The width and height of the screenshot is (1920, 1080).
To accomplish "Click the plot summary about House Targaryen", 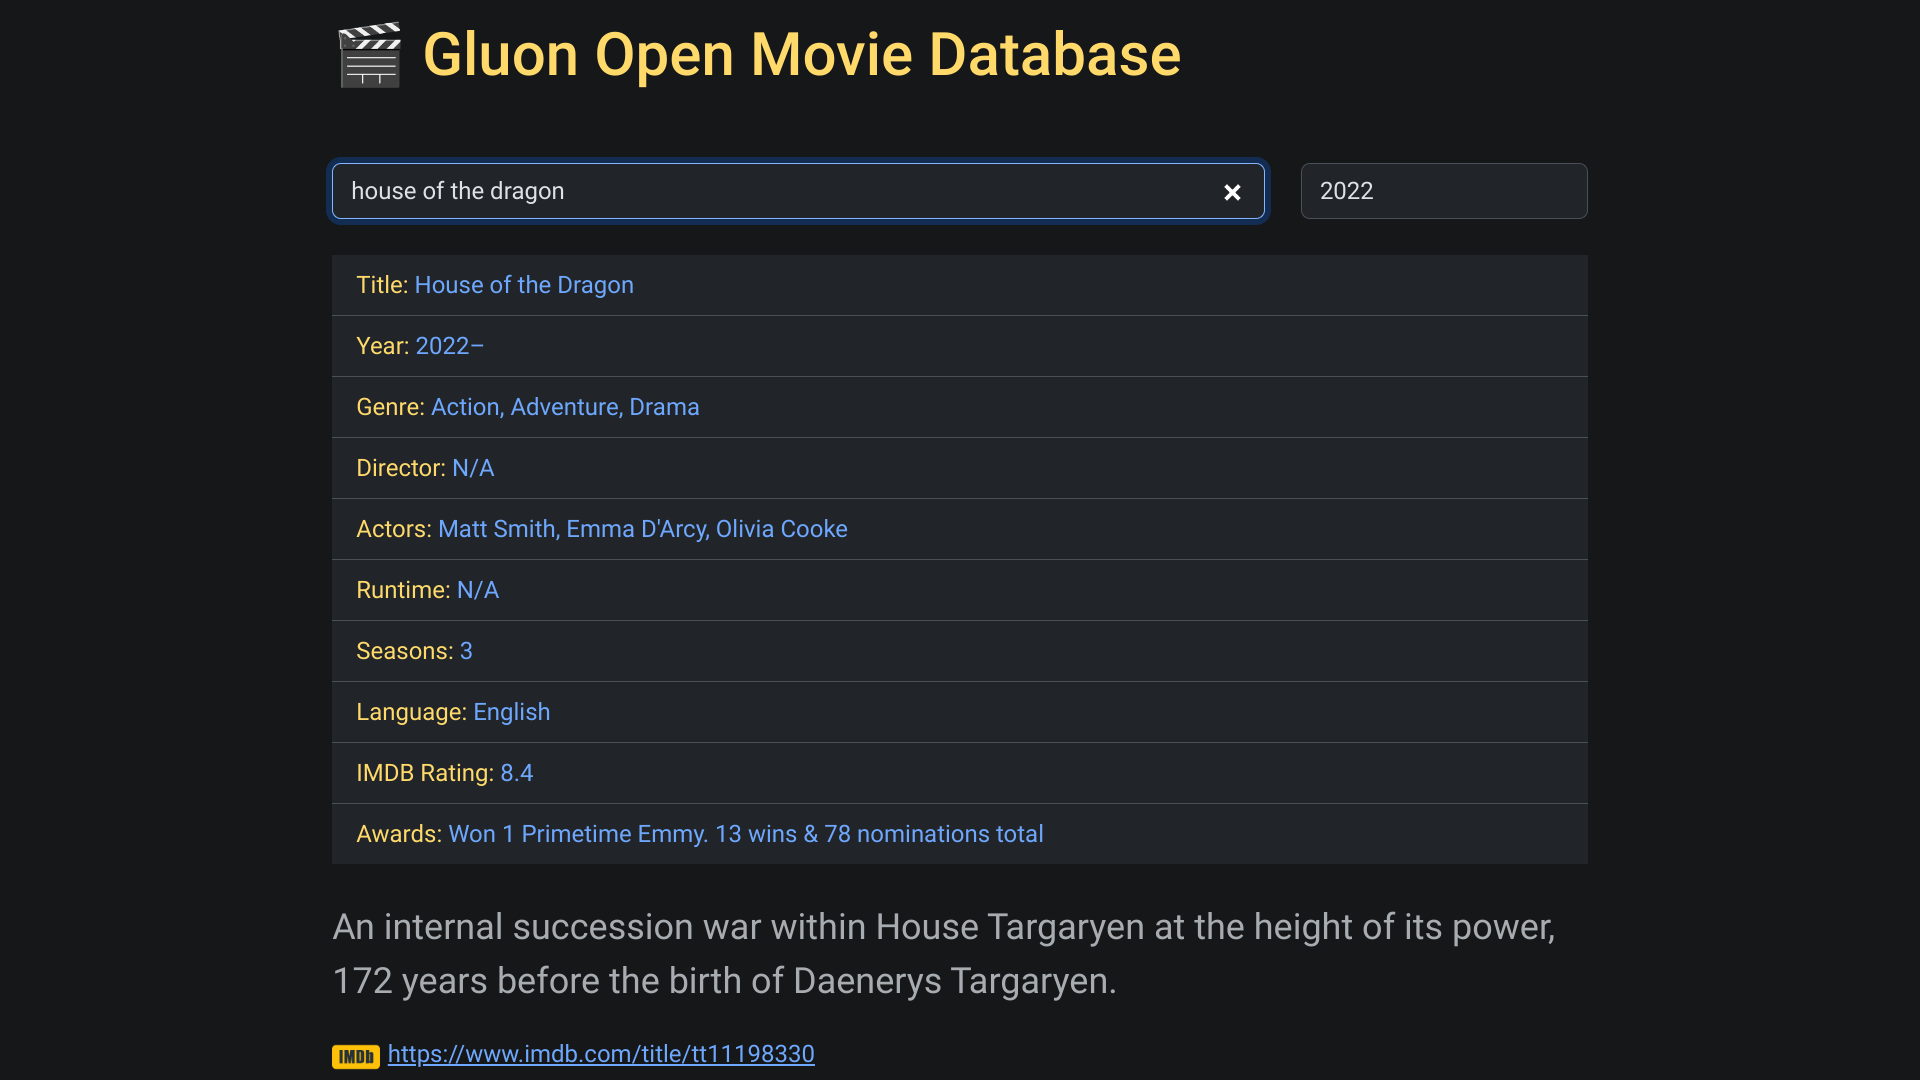I will (x=942, y=953).
